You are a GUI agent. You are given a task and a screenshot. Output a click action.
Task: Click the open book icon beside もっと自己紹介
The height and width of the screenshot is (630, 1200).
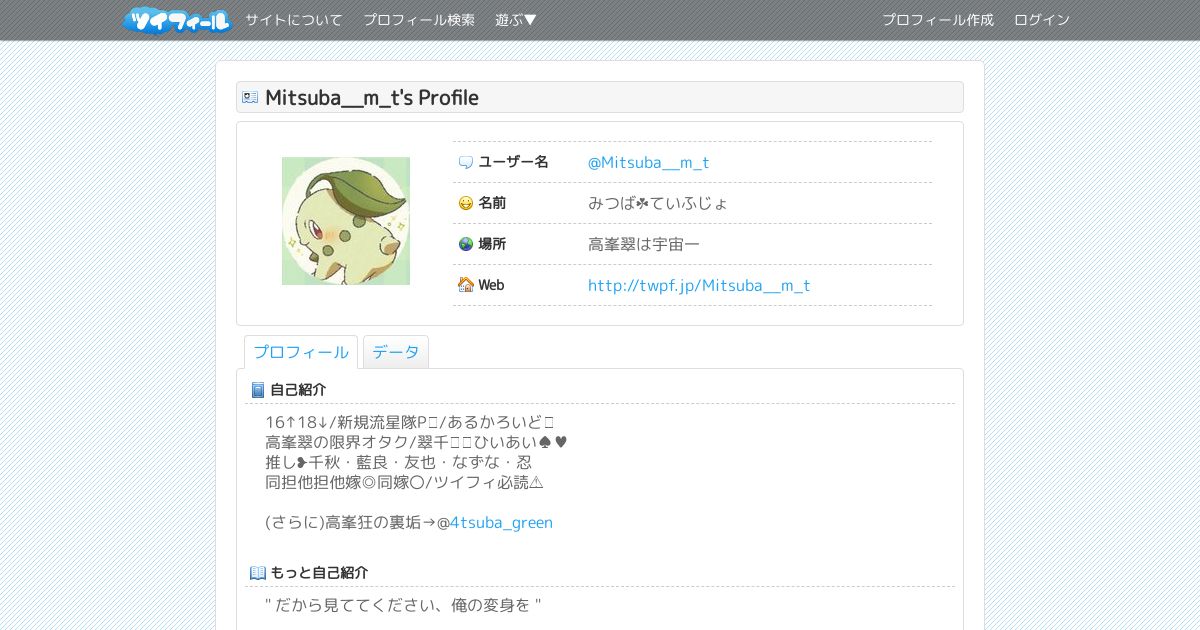tap(258, 573)
